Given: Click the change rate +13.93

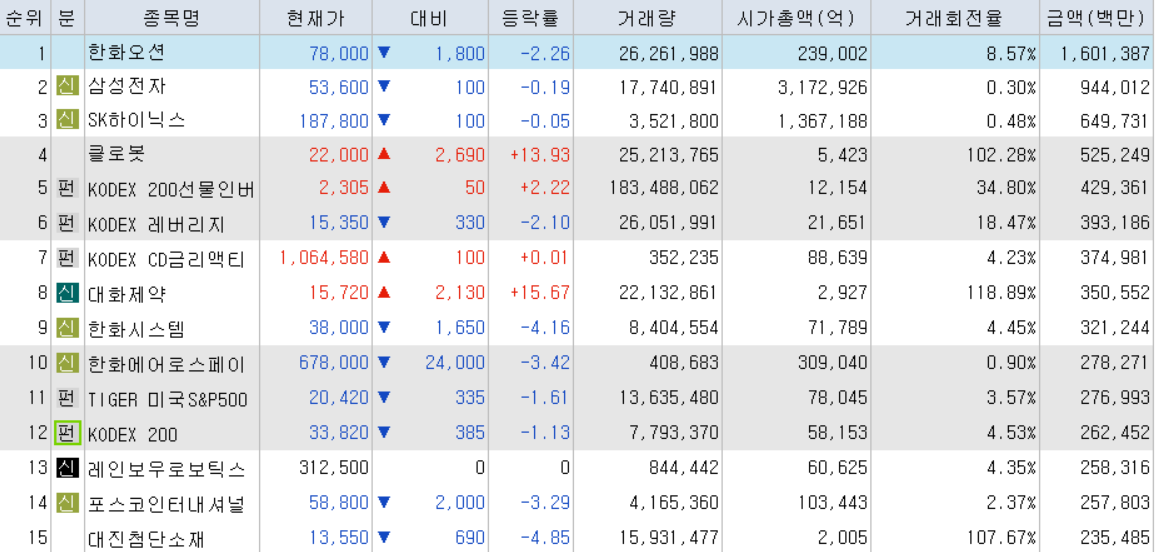Looking at the screenshot, I should [x=540, y=155].
